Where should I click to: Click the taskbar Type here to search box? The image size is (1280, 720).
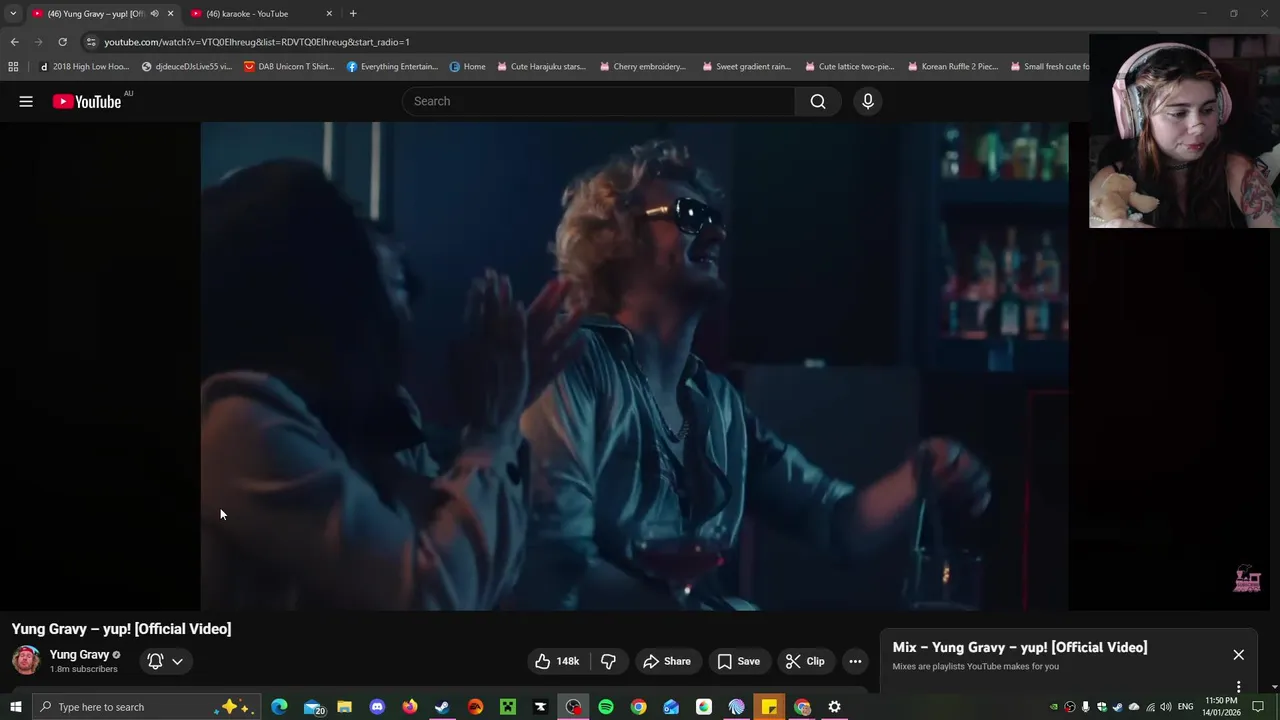coord(147,707)
